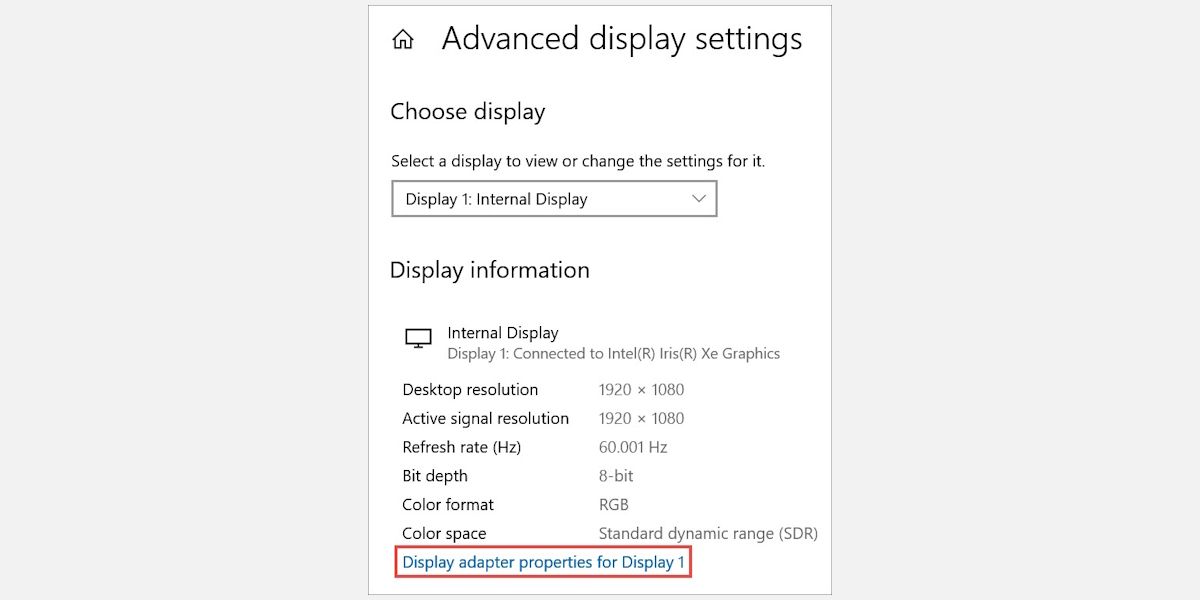The width and height of the screenshot is (1200, 600).
Task: Click the Standard dynamic range SDR value
Action: 709,533
